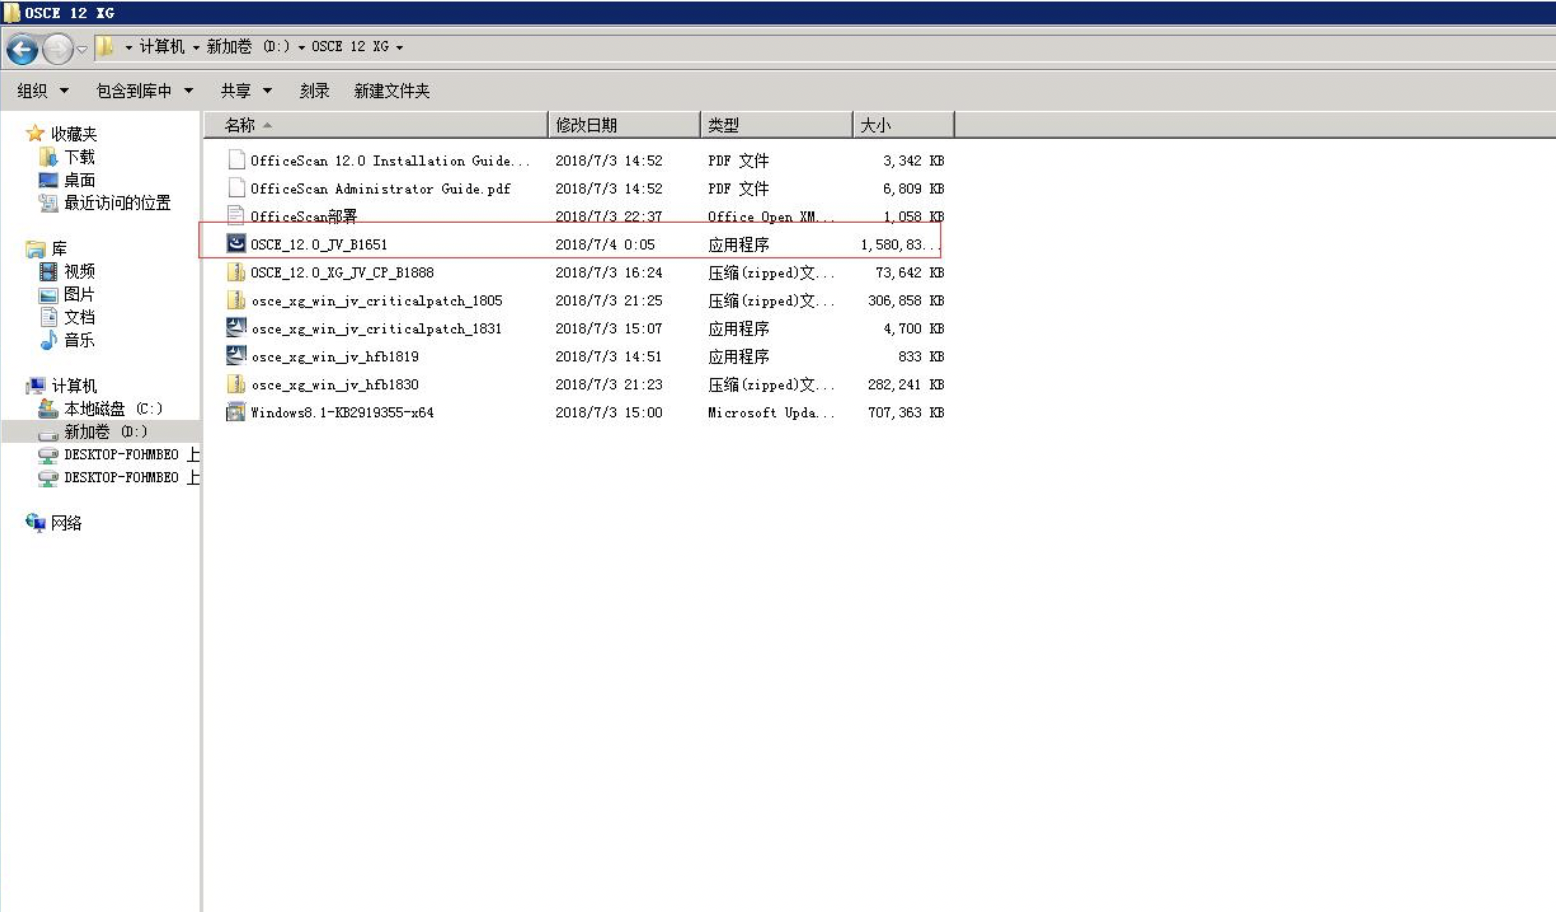Select the OSCE_12.0_JV_B1651 application icon

click(236, 244)
